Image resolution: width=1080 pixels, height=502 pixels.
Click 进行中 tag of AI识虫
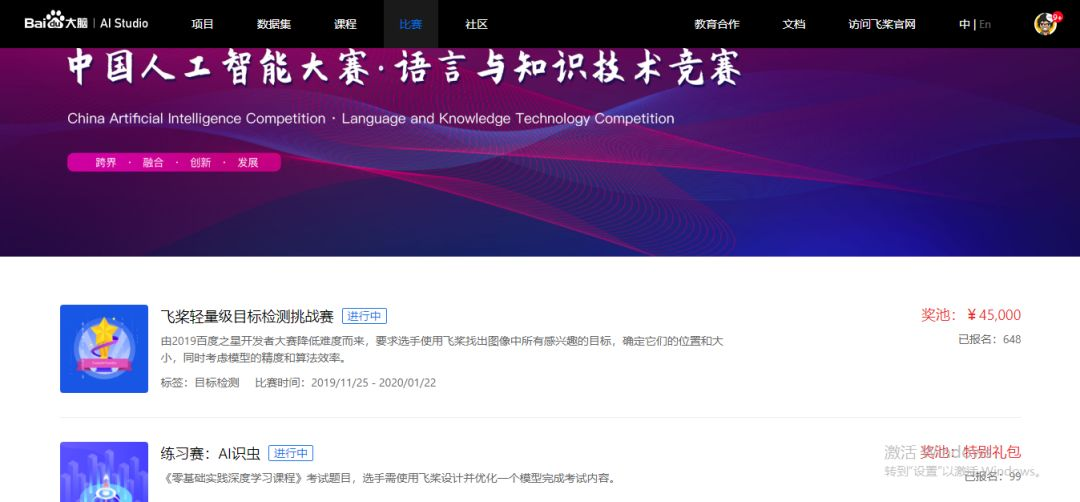tap(291, 453)
